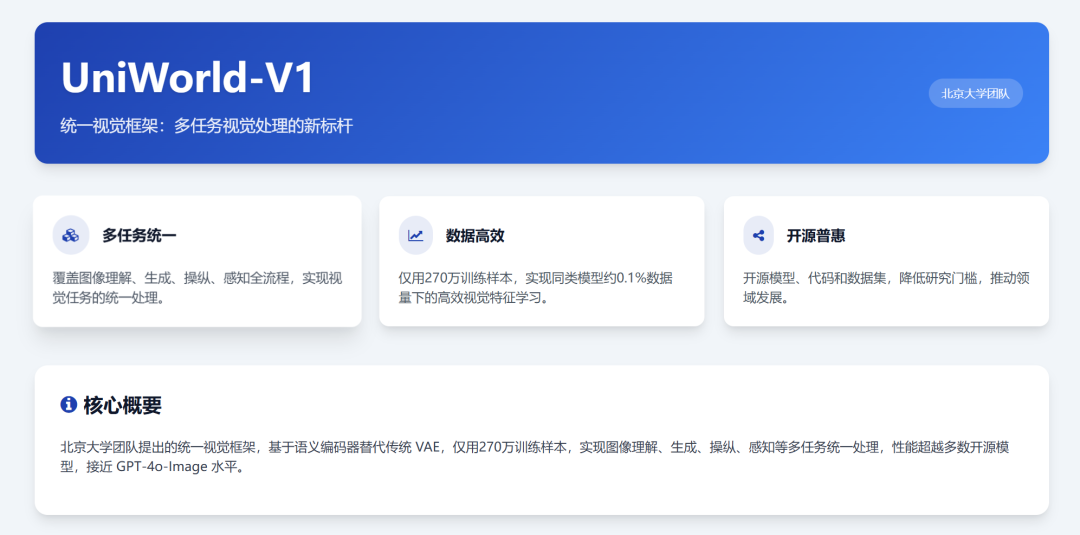The image size is (1080, 535).
Task: Click the description starting 仅用270万训练样本，实现同类模型
Action: (x=535, y=289)
